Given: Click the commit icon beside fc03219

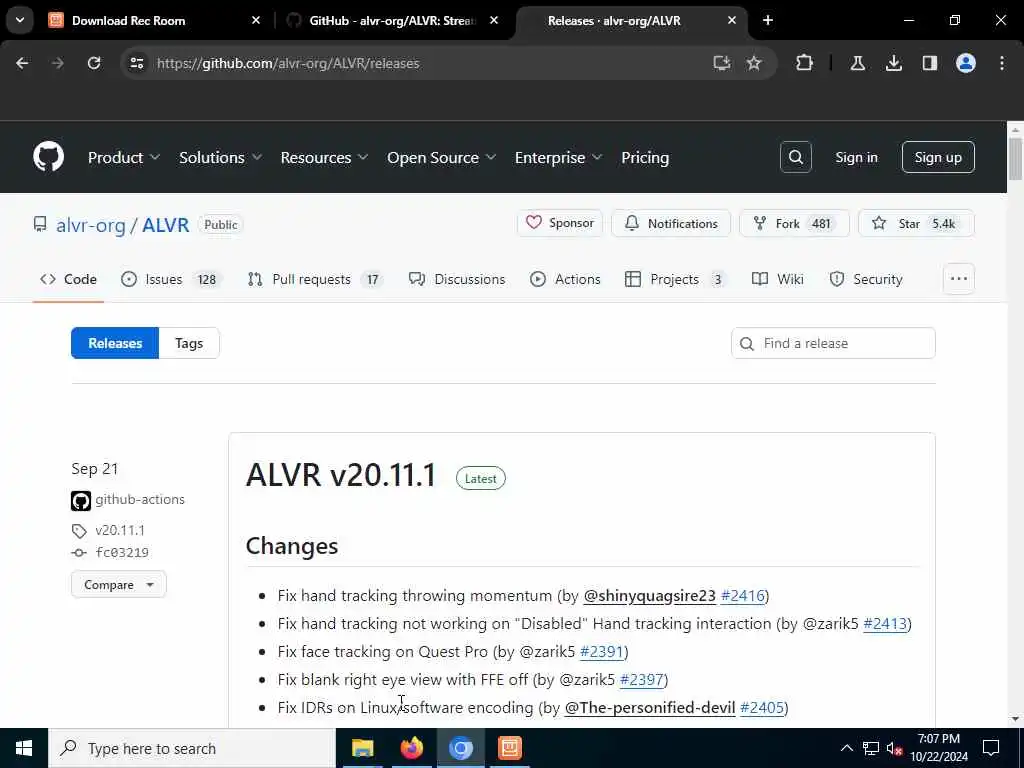Looking at the screenshot, I should pos(79,553).
